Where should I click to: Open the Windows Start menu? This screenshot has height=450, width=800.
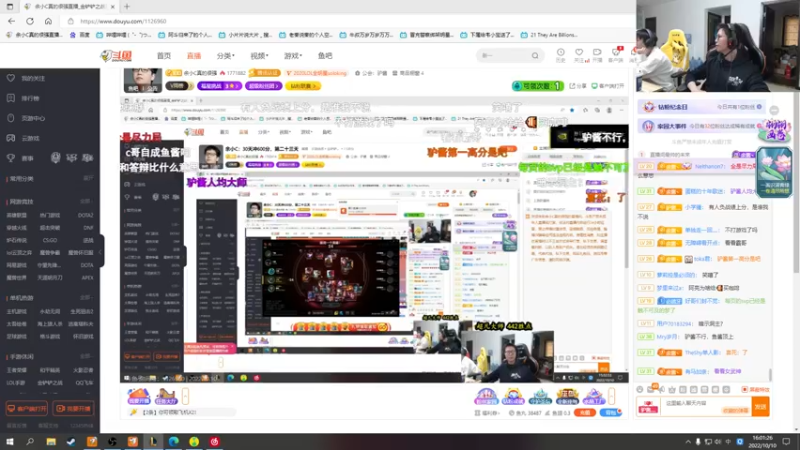[x=10, y=441]
